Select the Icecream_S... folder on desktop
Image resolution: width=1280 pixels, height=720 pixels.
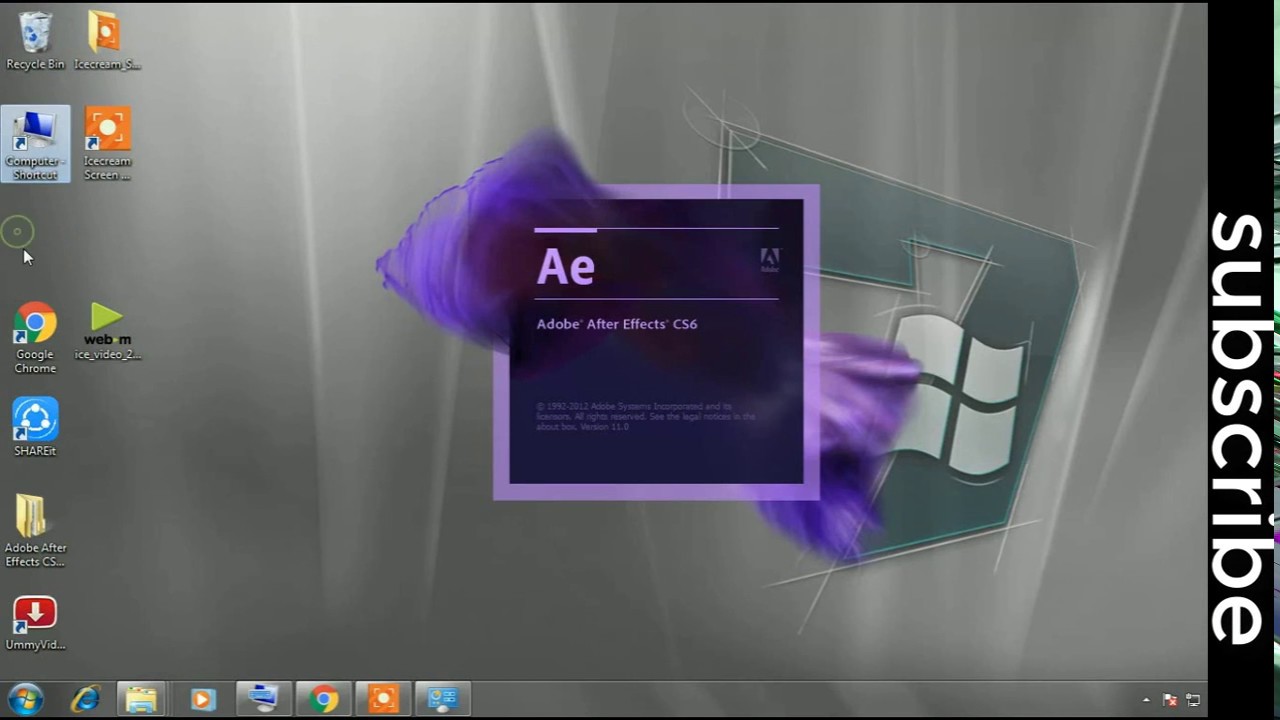point(107,41)
